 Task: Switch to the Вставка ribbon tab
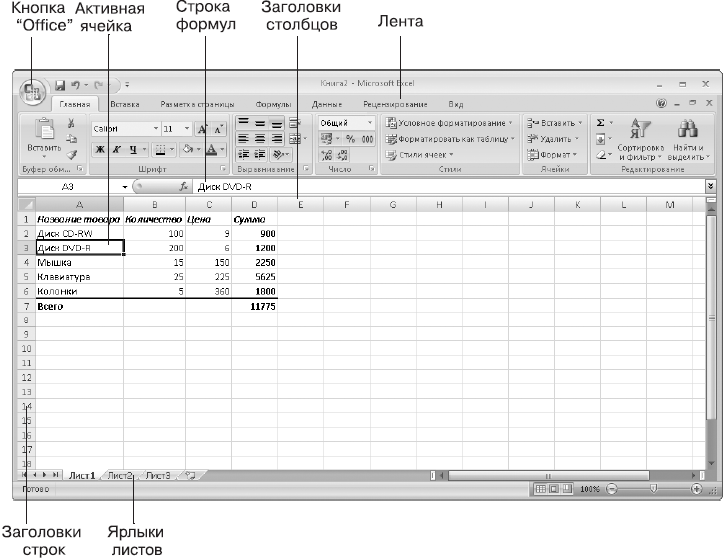click(125, 104)
